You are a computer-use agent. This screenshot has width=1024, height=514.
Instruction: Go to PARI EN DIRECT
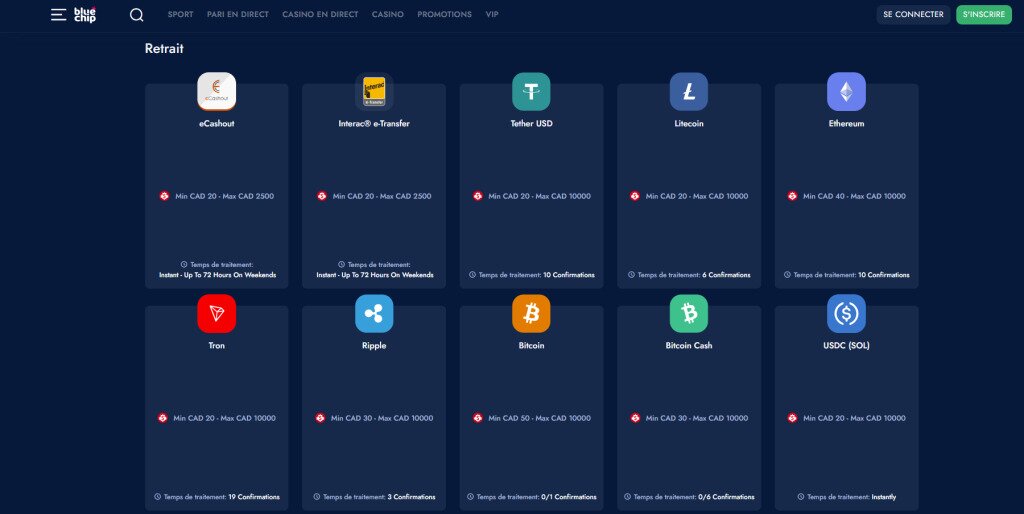(238, 14)
